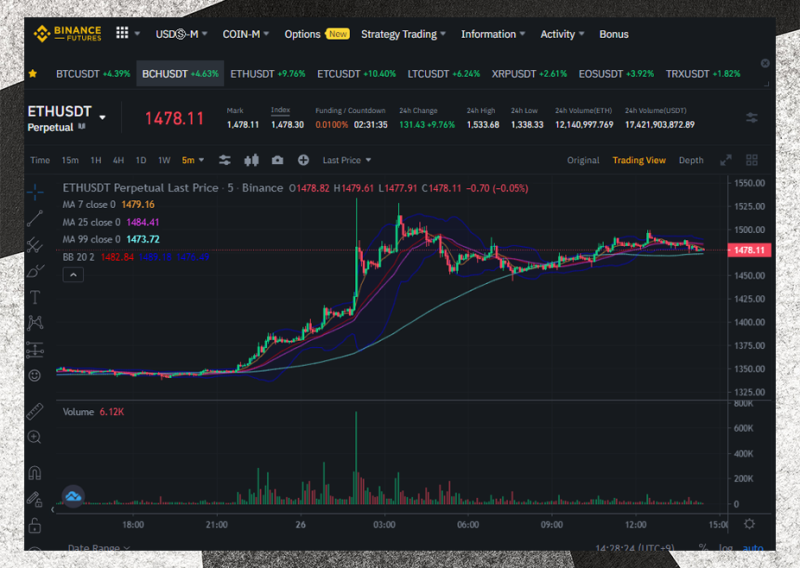Viewport: 800px width, 568px height.
Task: Expand the Information menu
Action: pyautogui.click(x=493, y=34)
